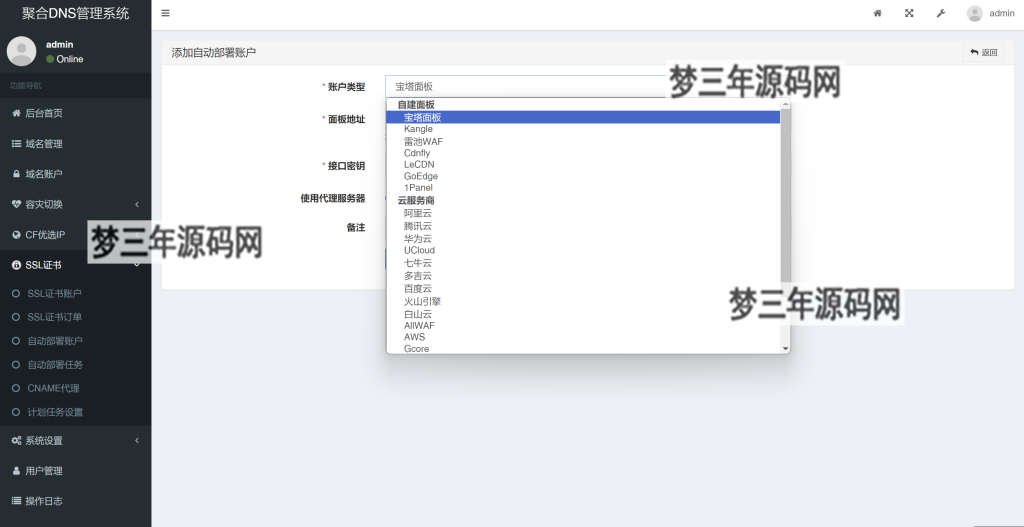1024x527 pixels.
Task: Toggle the sidebar hamburger menu icon
Action: tap(165, 13)
